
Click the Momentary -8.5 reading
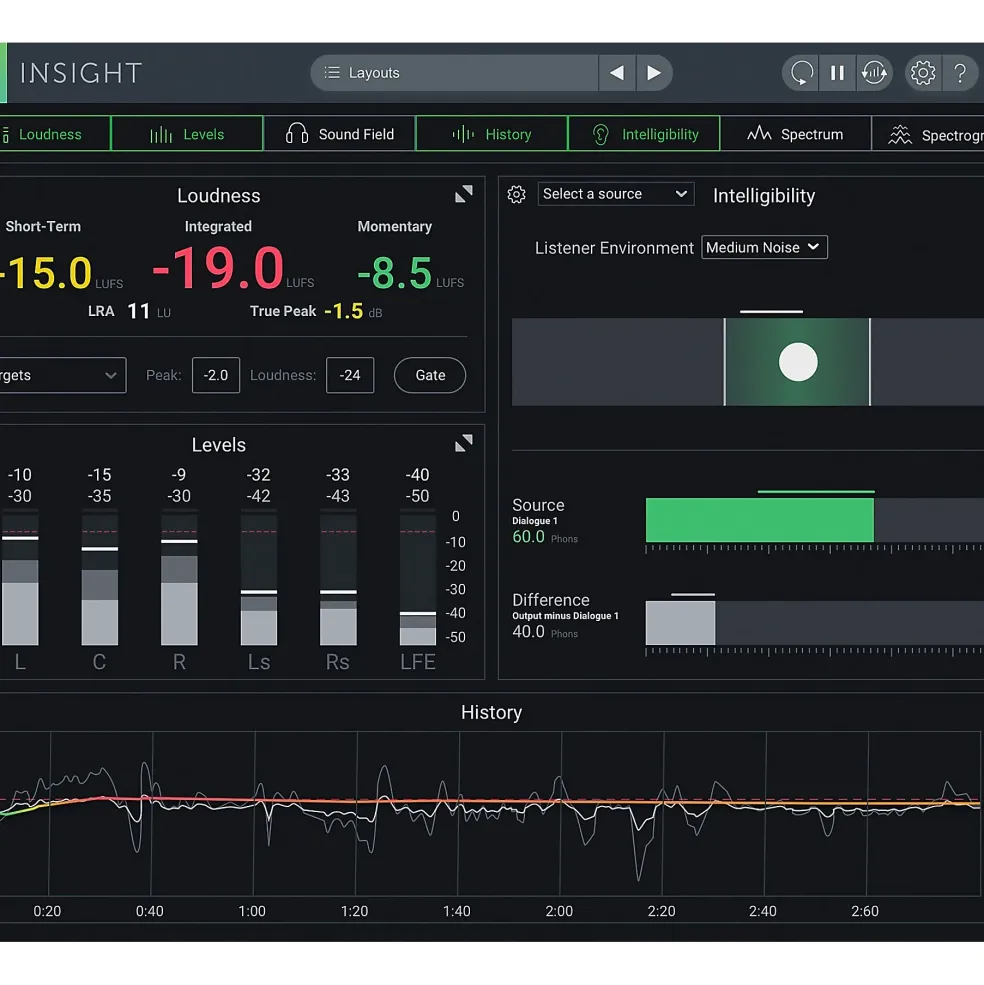pyautogui.click(x=395, y=273)
